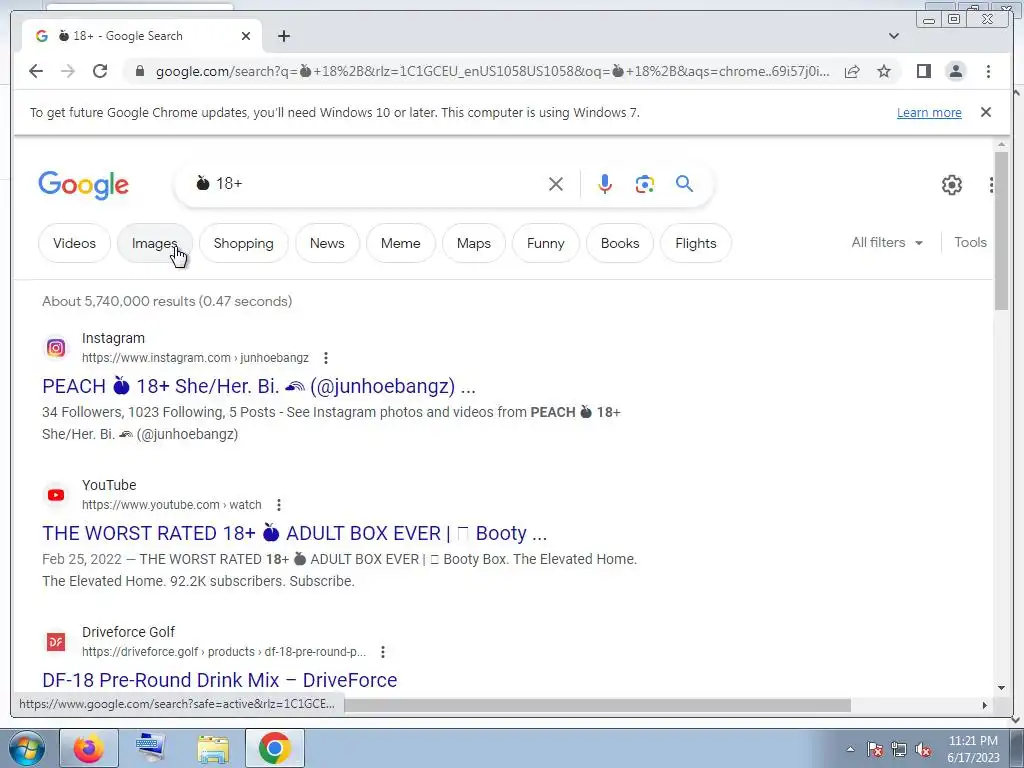Click the vertical page scrollbar thumb
This screenshot has width=1024, height=768.
click(x=1001, y=230)
